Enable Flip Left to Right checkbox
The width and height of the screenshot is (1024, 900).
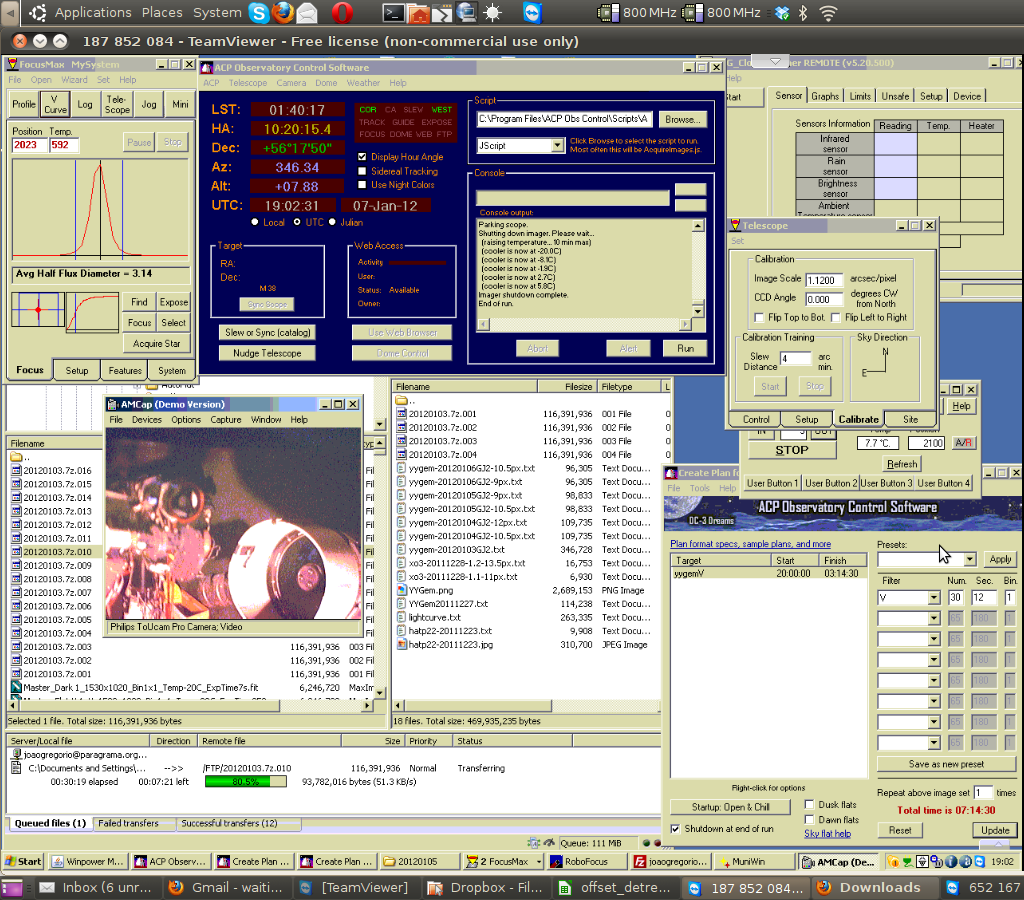tap(835, 317)
